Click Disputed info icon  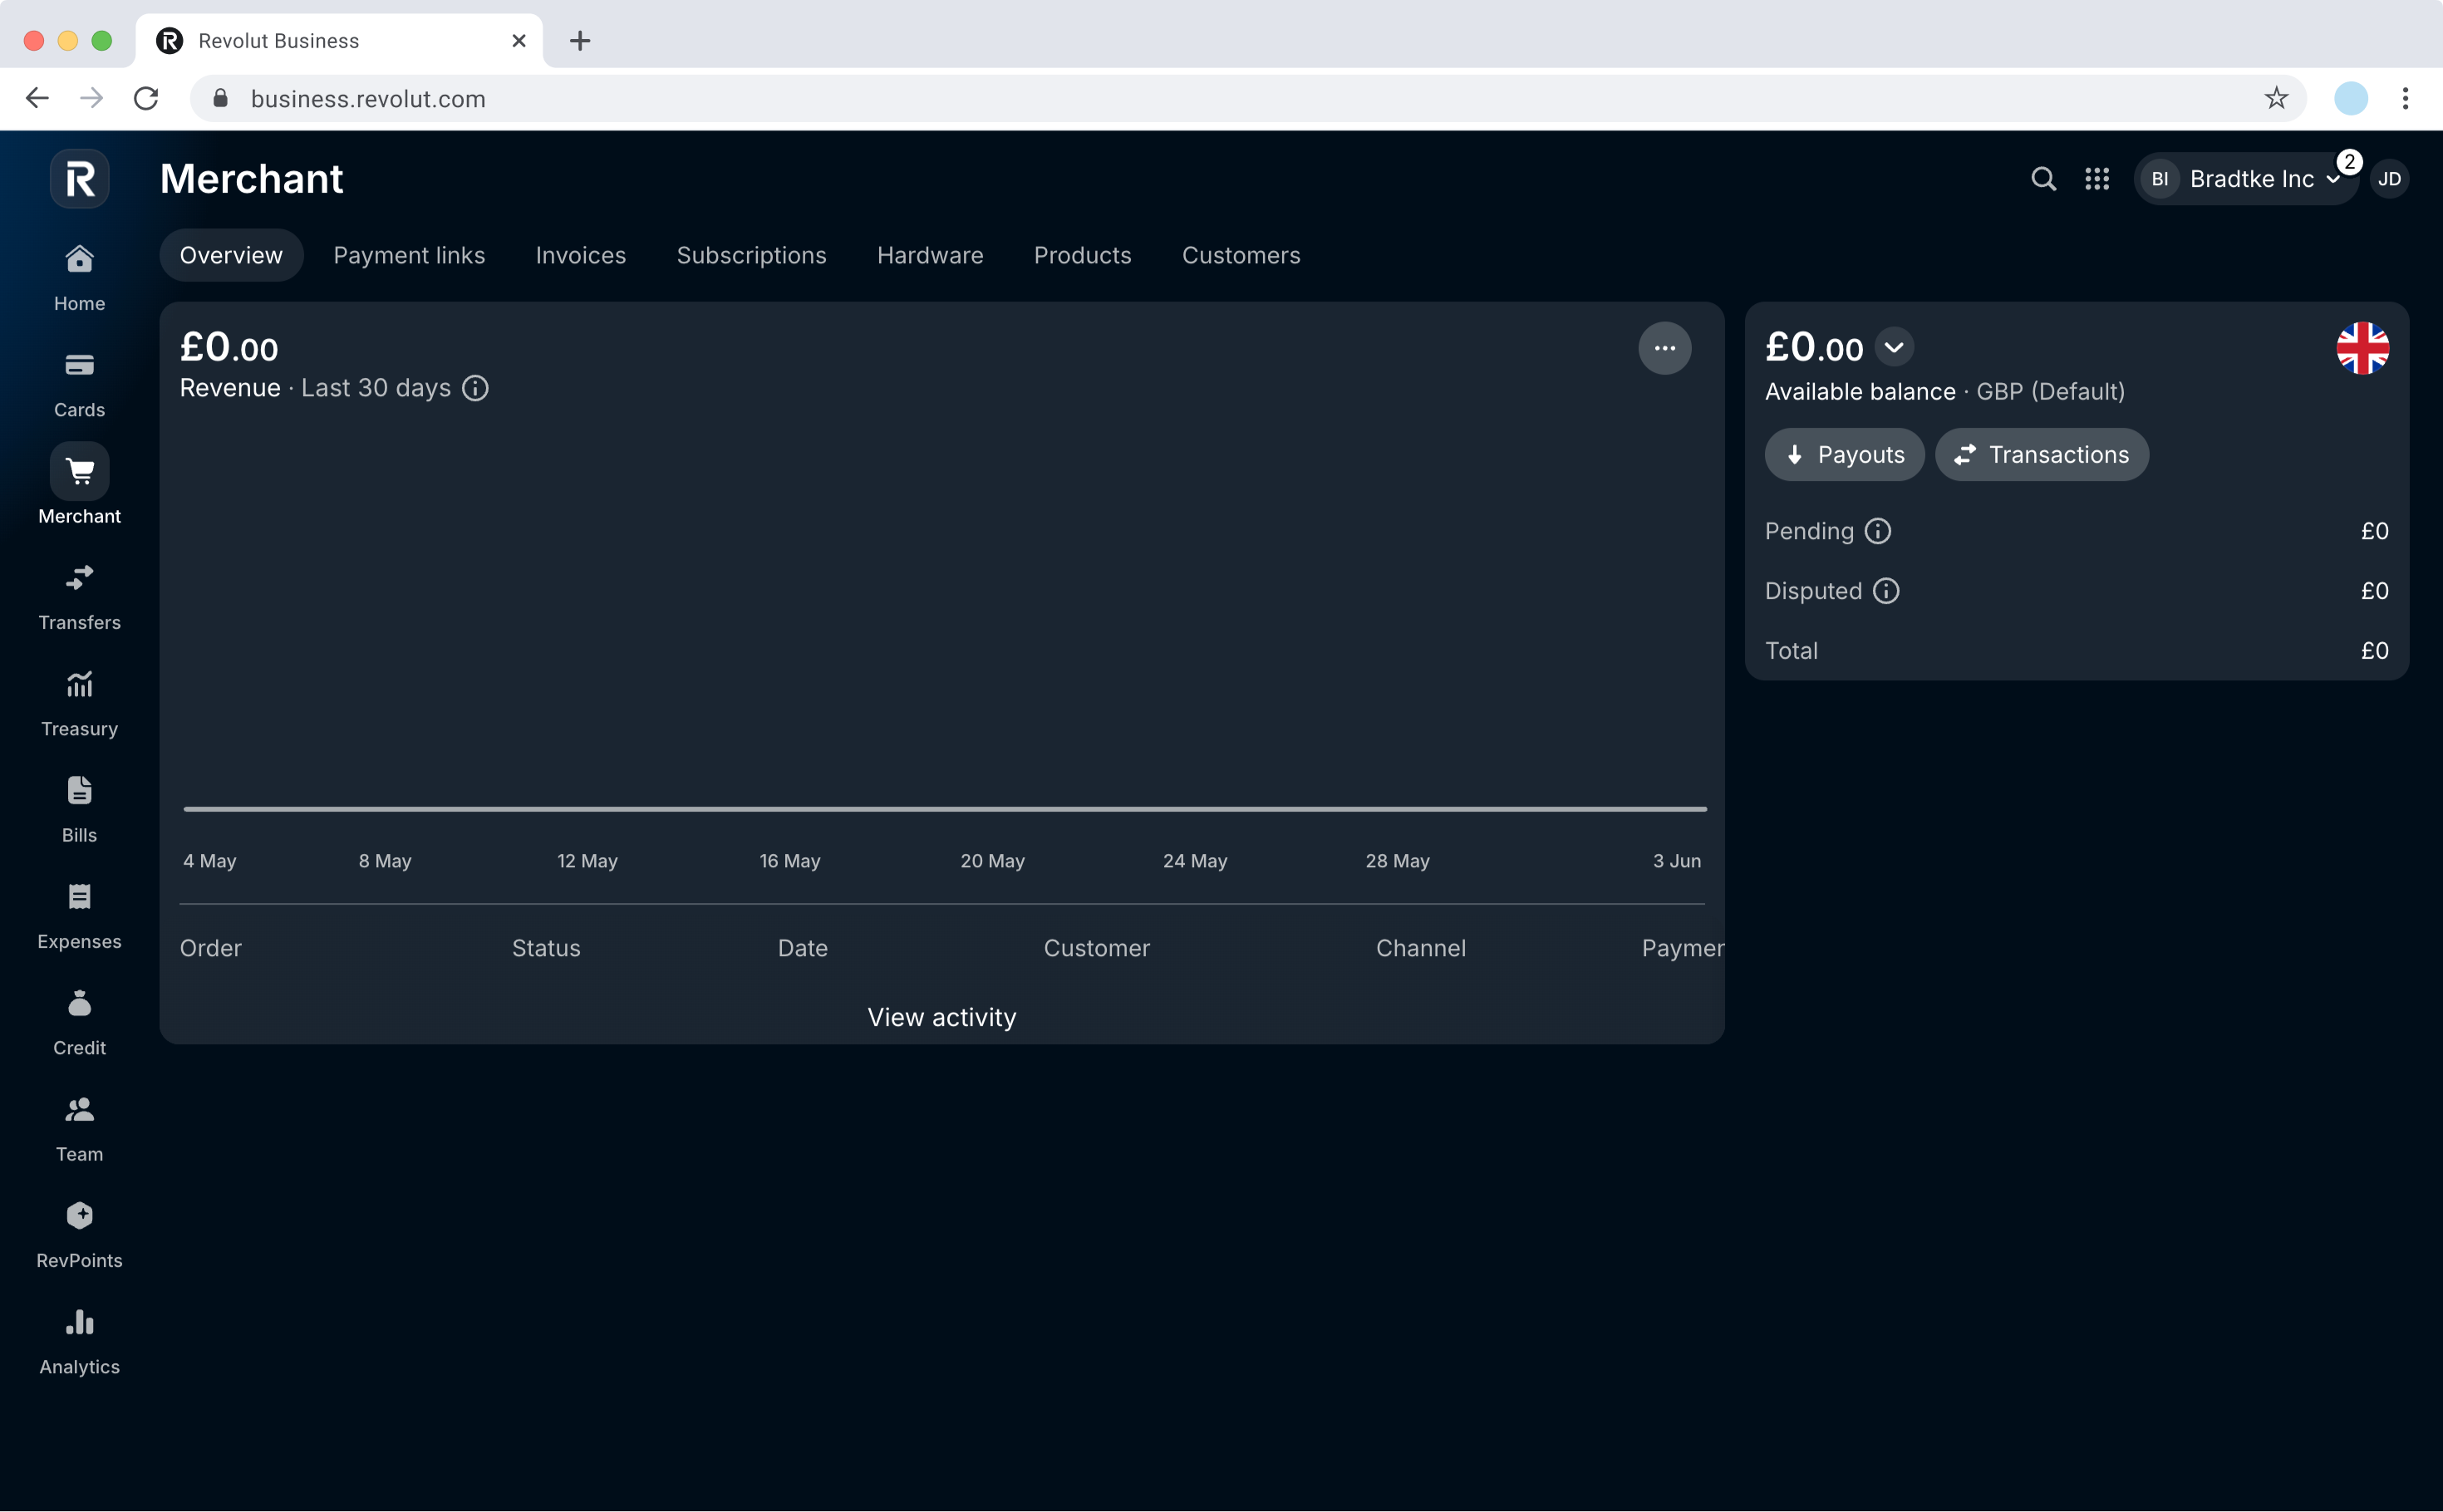coord(1886,591)
